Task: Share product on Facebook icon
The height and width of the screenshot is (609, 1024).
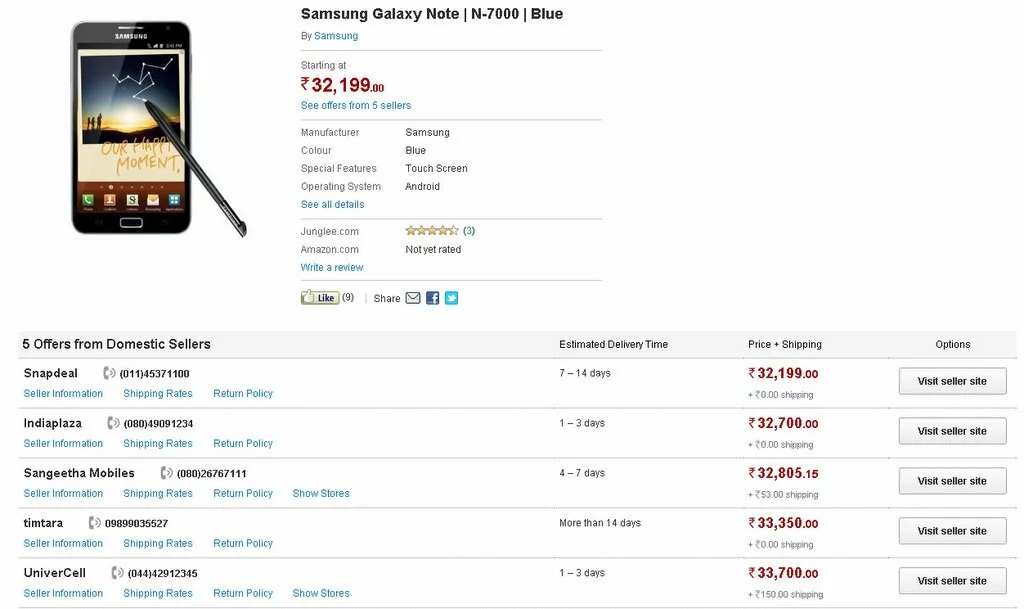Action: coord(432,298)
